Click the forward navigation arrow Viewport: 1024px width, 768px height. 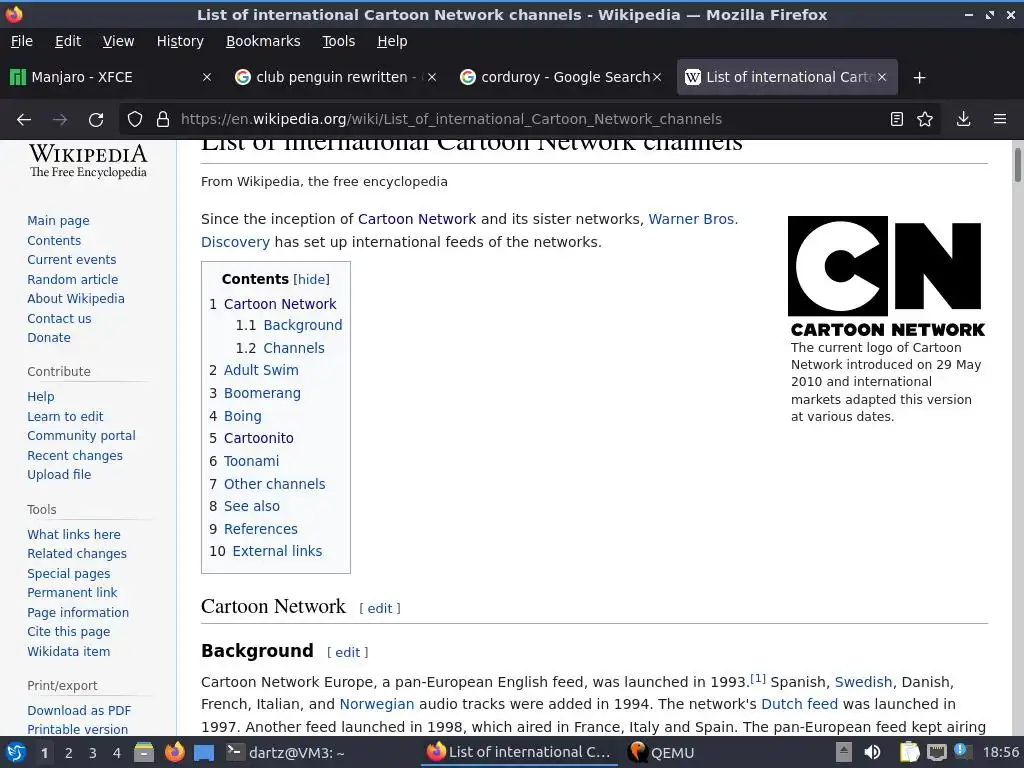(59, 120)
